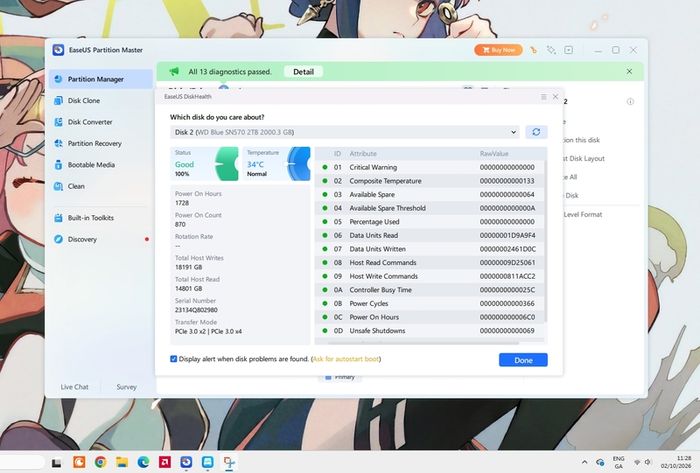The height and width of the screenshot is (473, 700).
Task: Click the tag icon in title bar
Action: click(551, 50)
